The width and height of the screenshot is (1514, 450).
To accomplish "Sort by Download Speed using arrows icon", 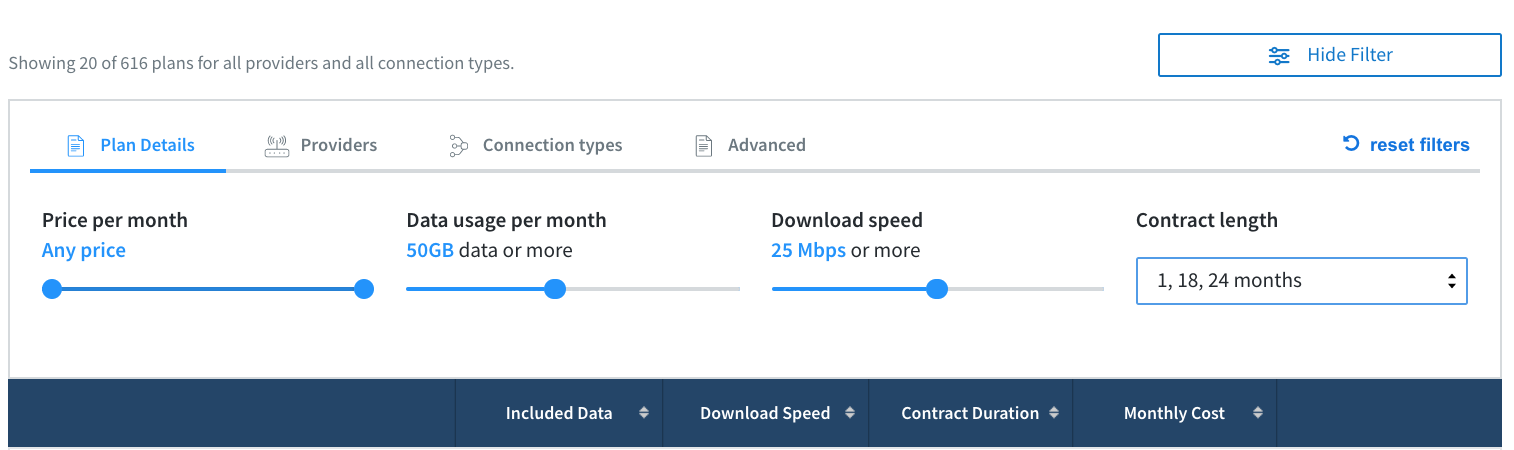I will [x=850, y=413].
